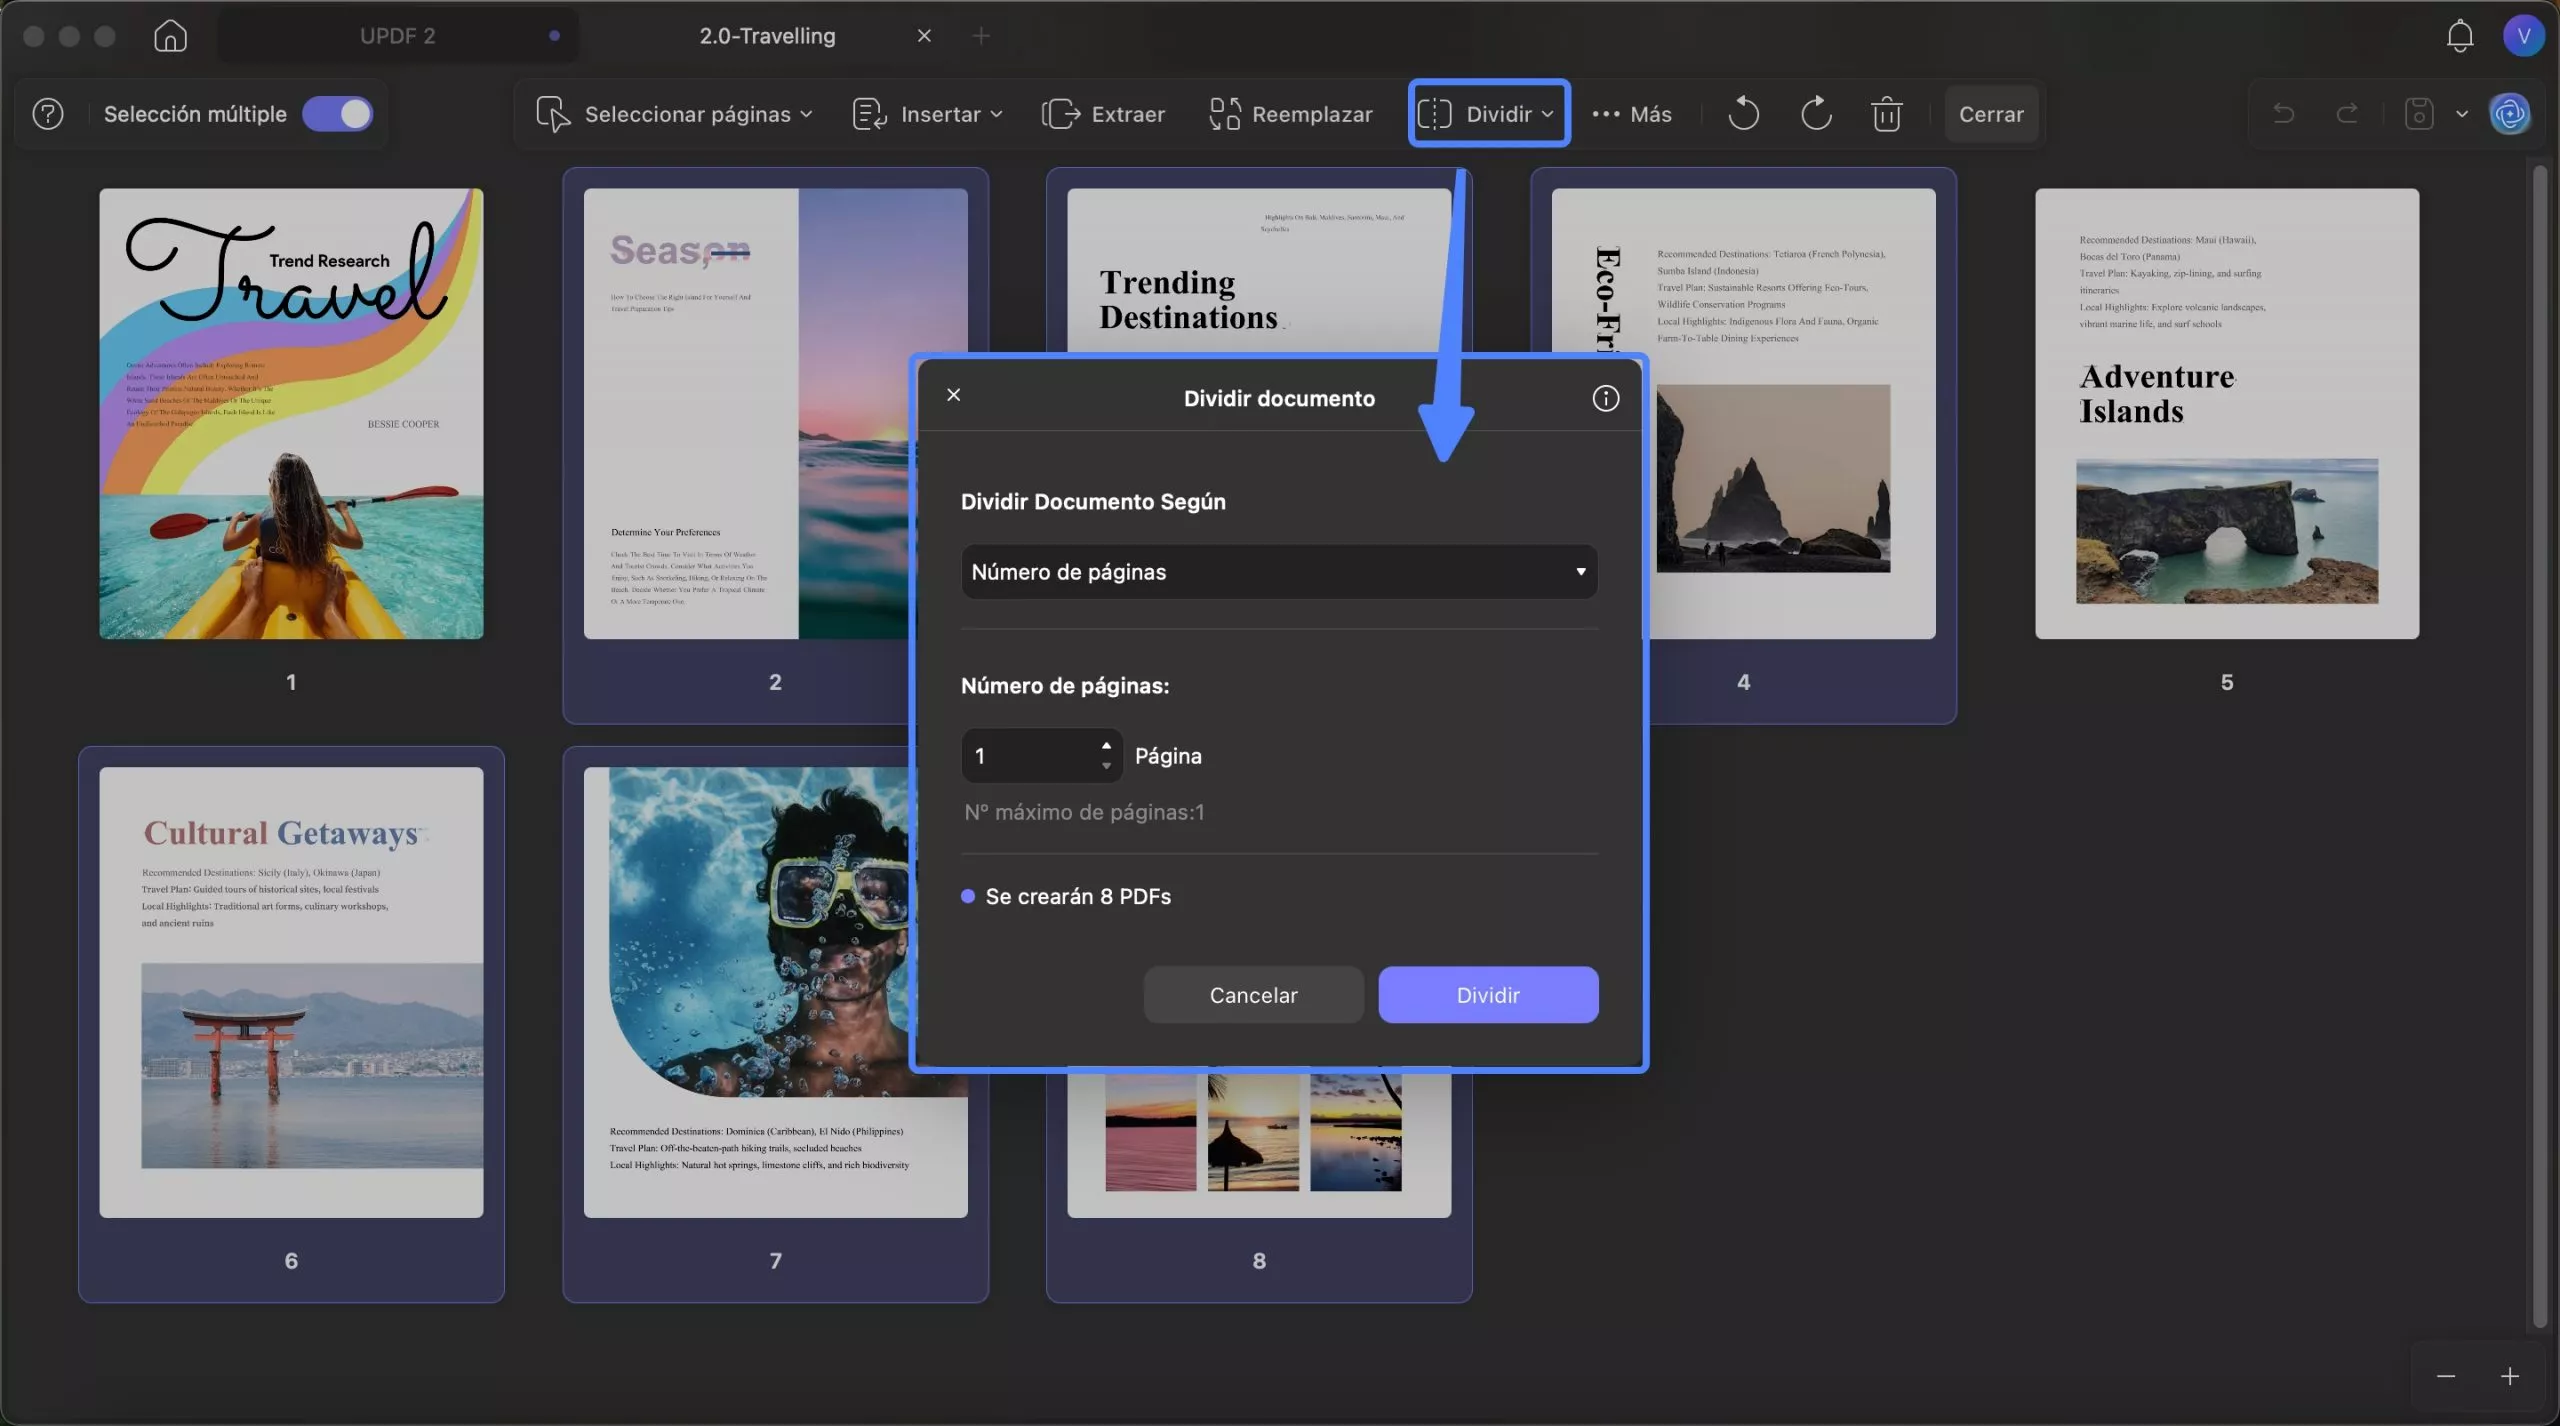The height and width of the screenshot is (1426, 2560).
Task: Zoom out thumbnails with minus button
Action: tap(2446, 1376)
